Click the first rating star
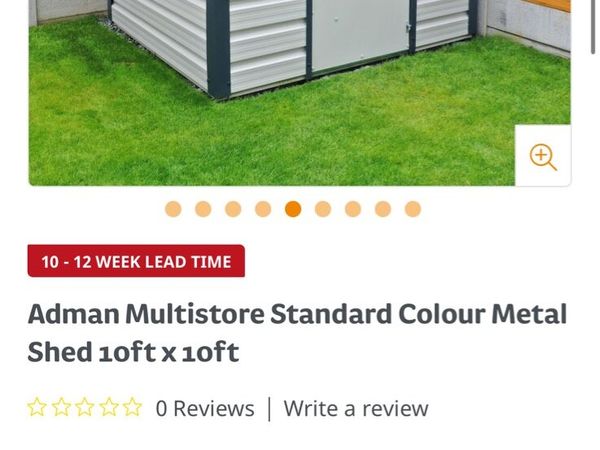This screenshot has height=450, width=600. pos(37,407)
